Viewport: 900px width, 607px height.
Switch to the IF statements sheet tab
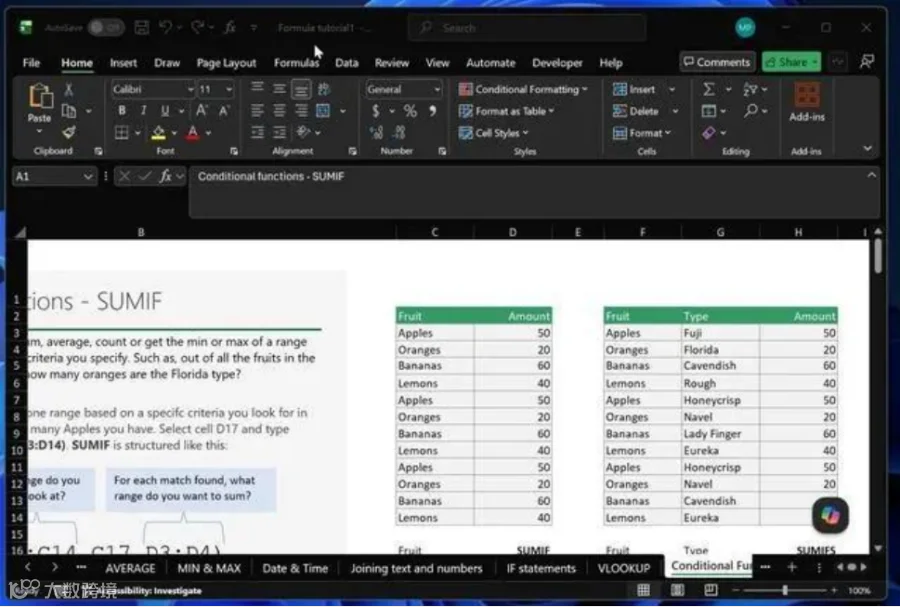tap(541, 568)
